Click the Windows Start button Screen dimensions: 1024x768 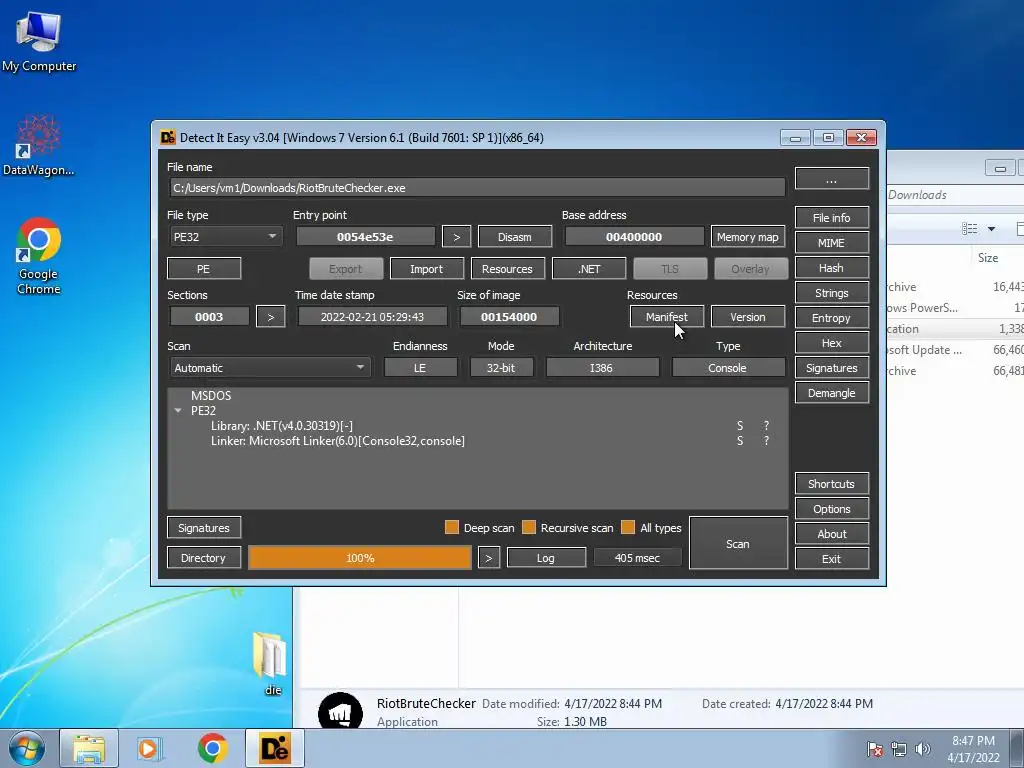[x=27, y=748]
